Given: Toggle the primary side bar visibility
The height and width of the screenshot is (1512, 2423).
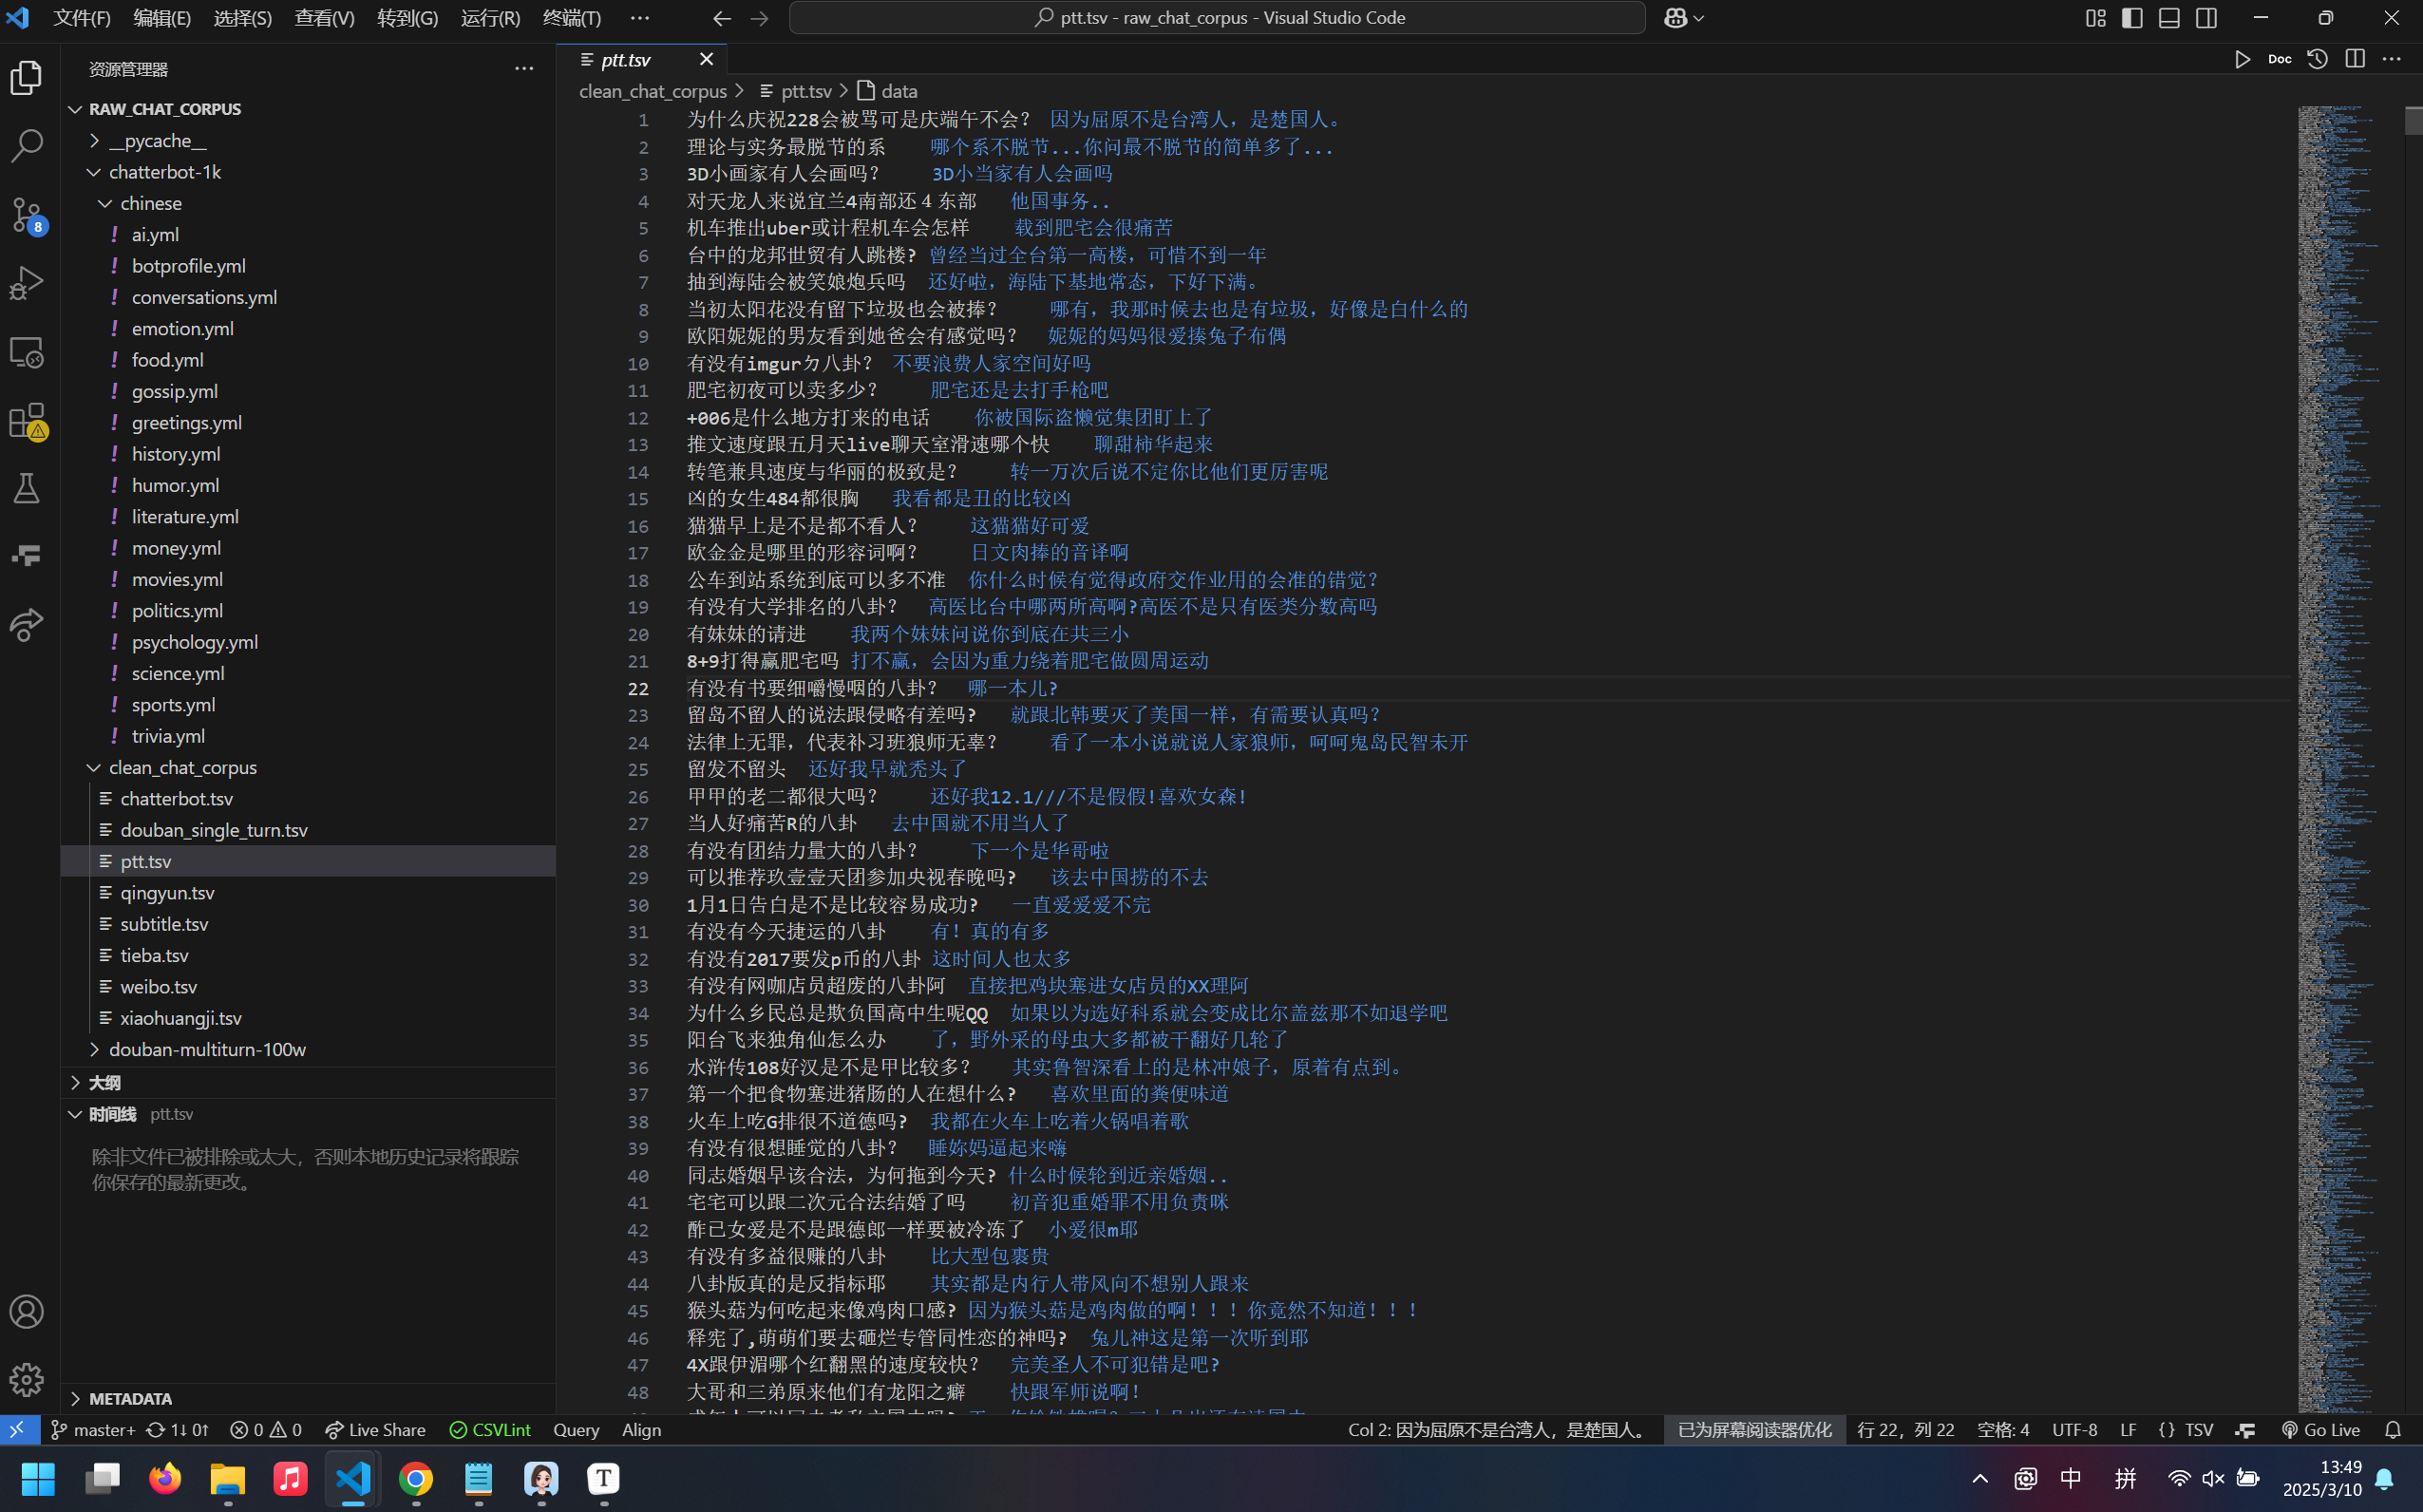Looking at the screenshot, I should tap(2132, 18).
